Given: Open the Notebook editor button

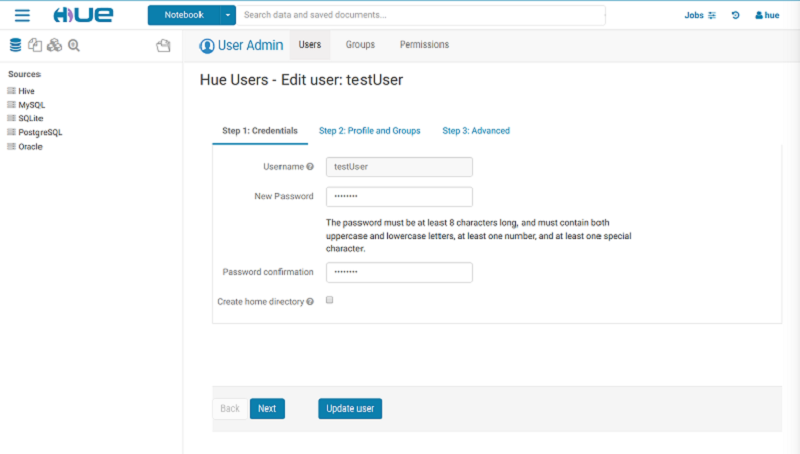Looking at the screenshot, I should [x=184, y=15].
